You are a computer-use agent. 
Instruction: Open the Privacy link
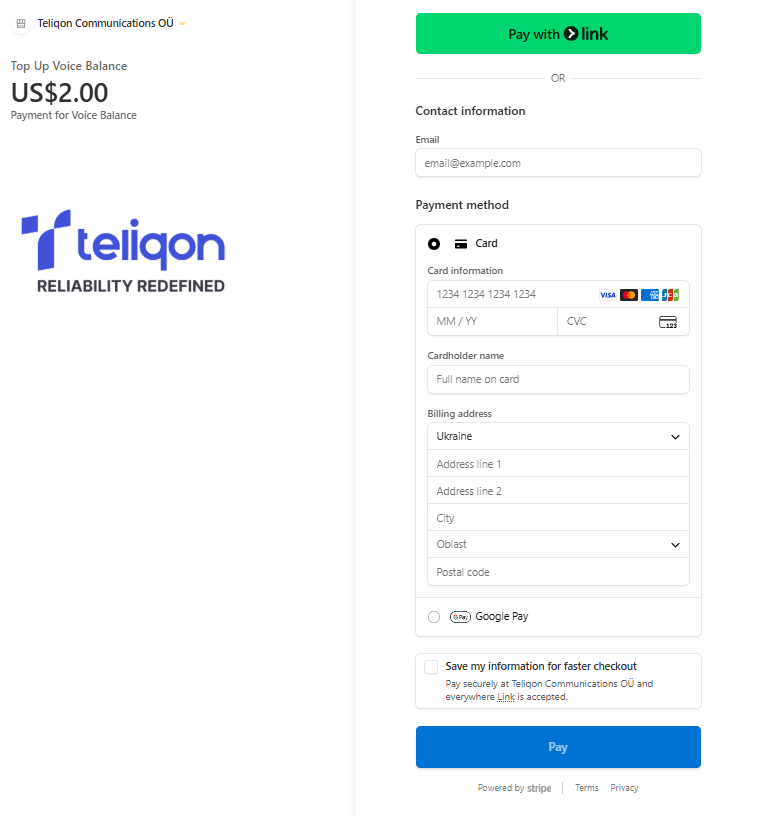(624, 788)
